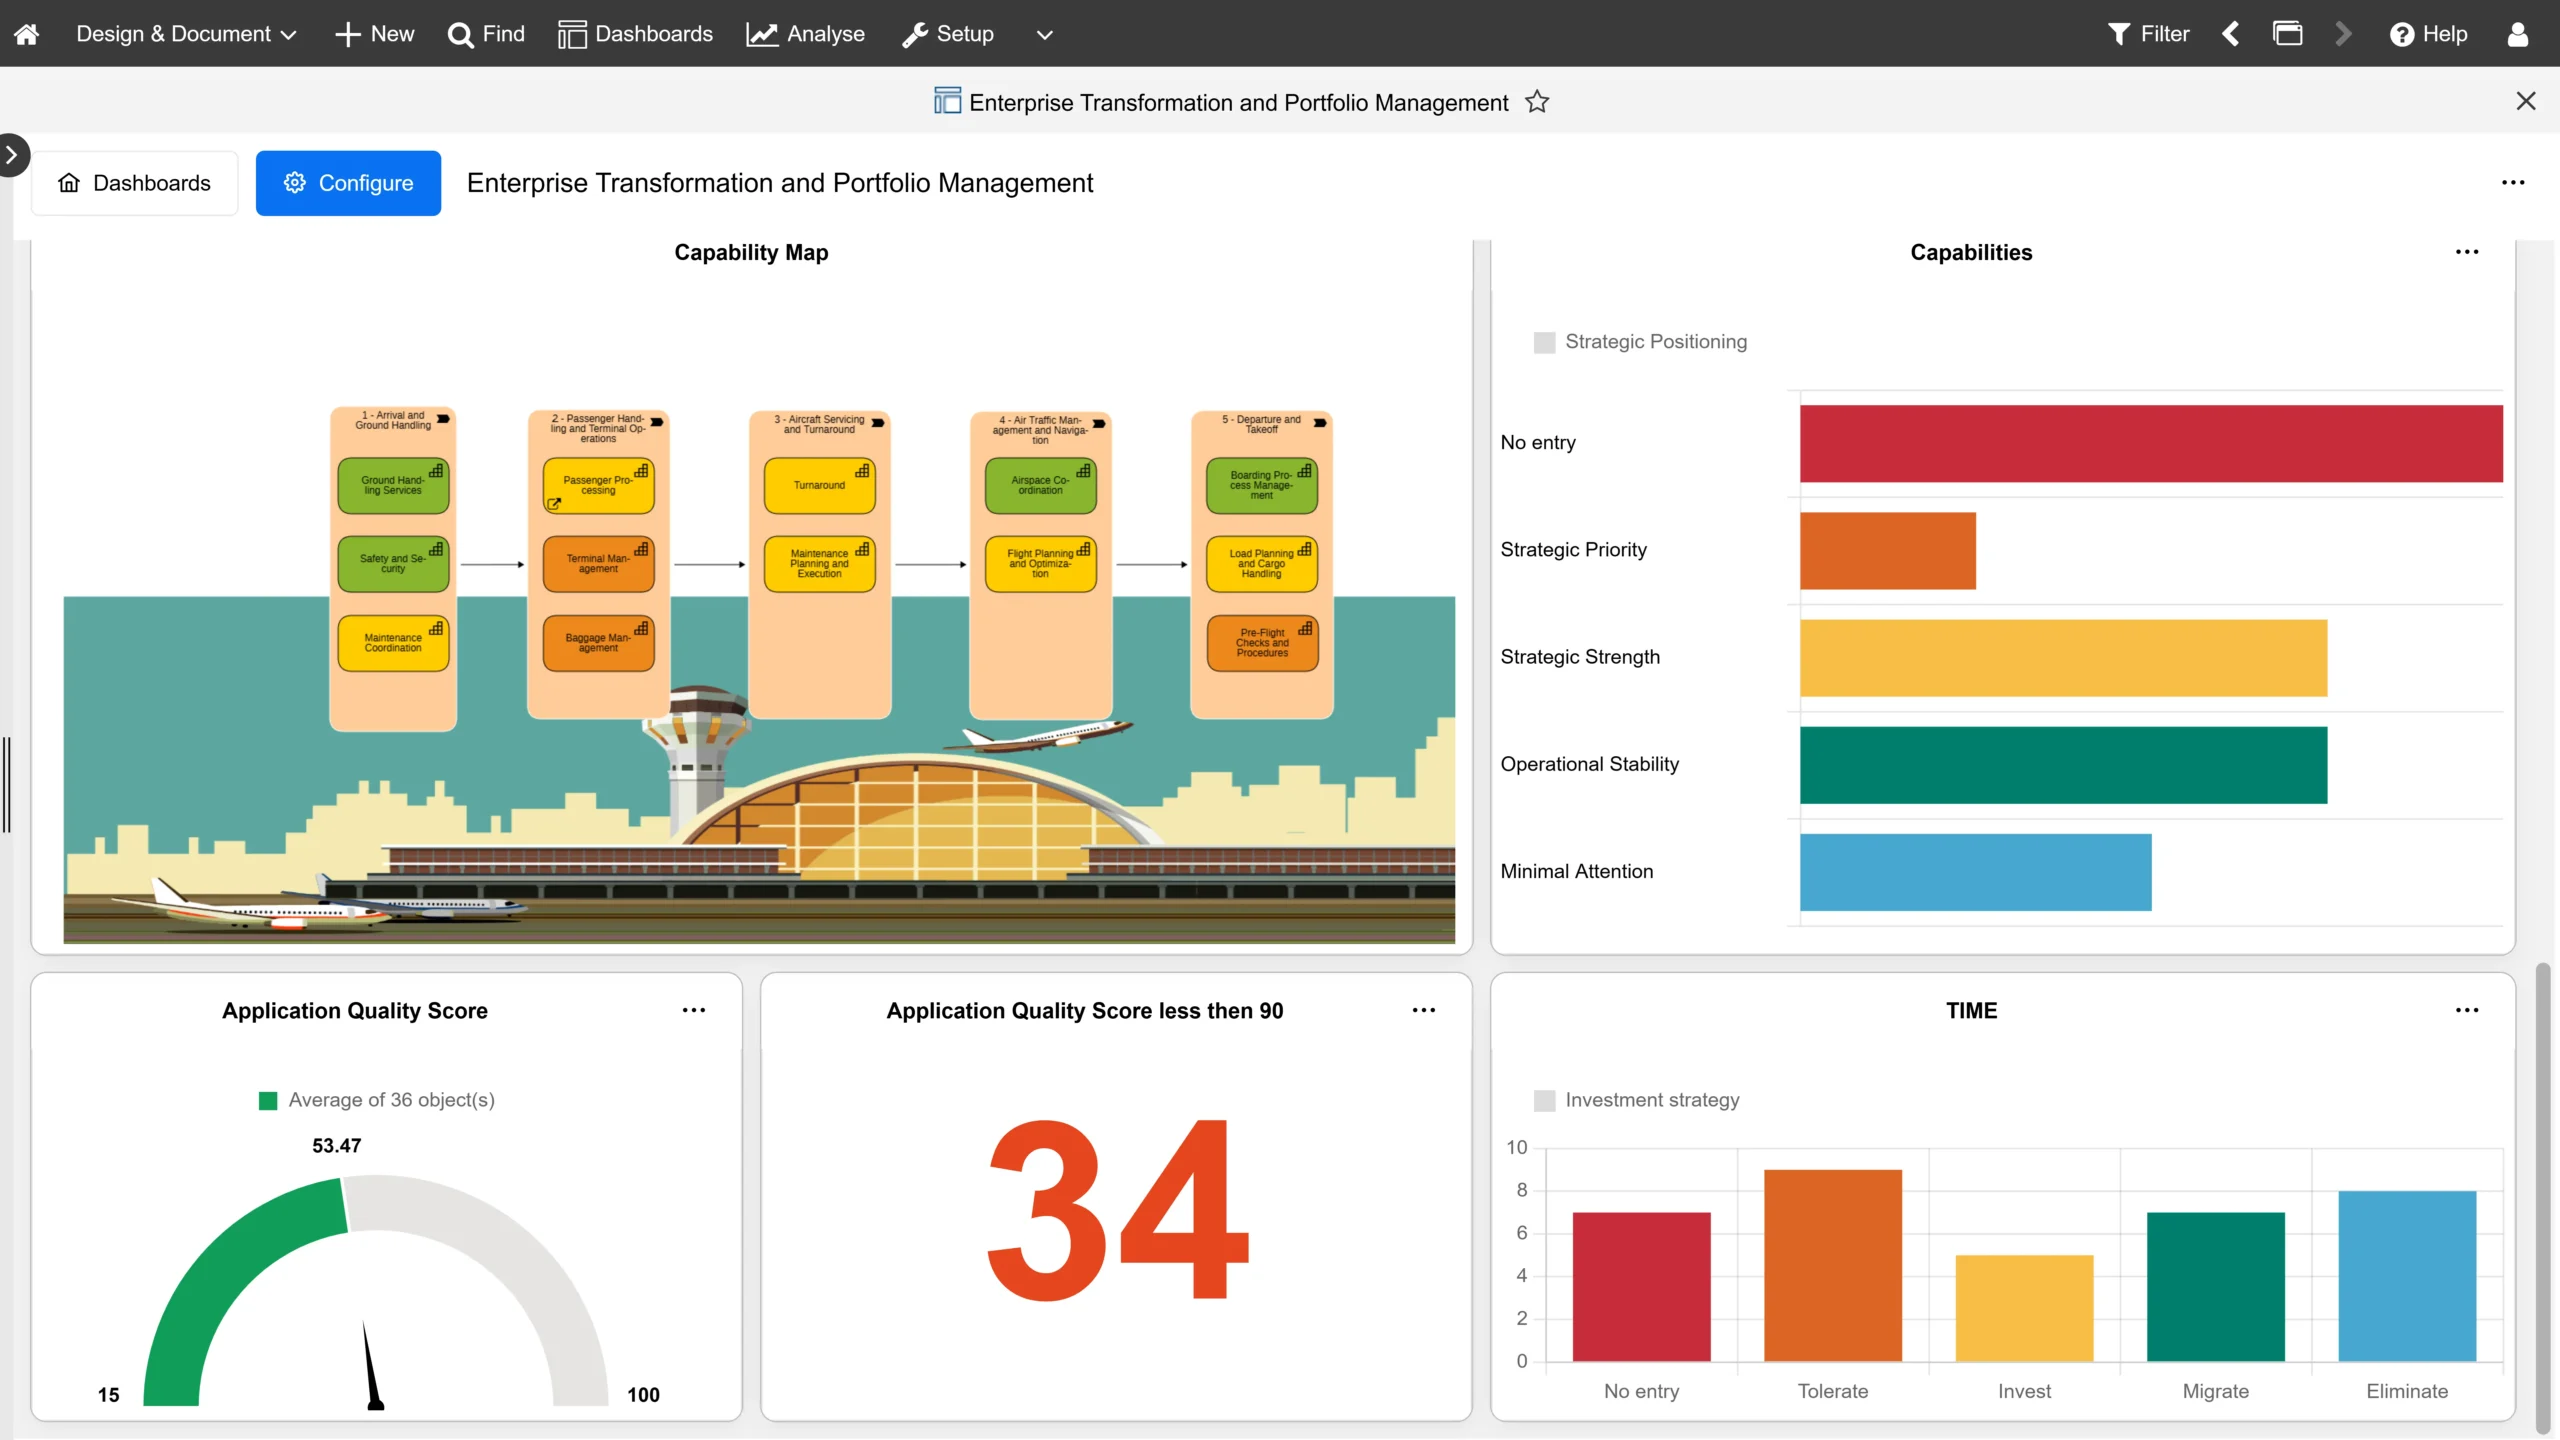Open the Analyse menu
The height and width of the screenshot is (1440, 2560).
click(x=806, y=34)
